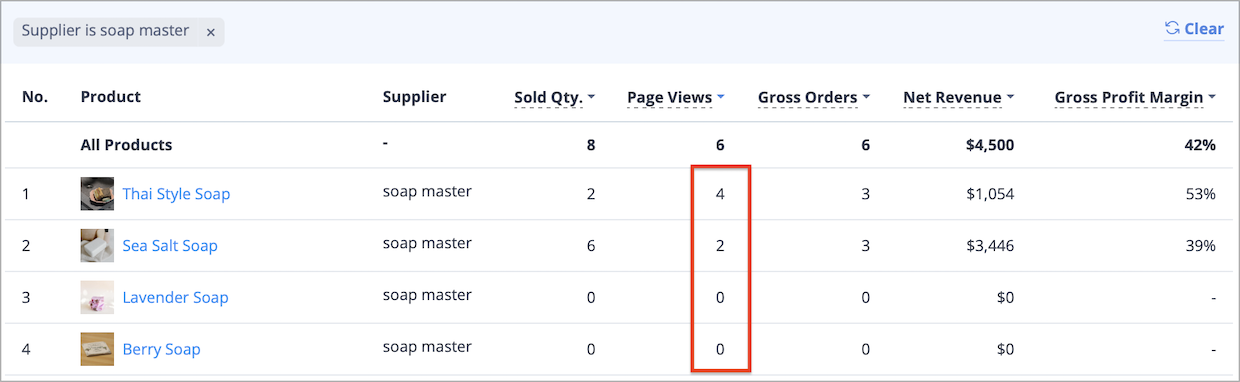The width and height of the screenshot is (1240, 382).
Task: Sort by the Net Revenue column arrow
Action: coord(1010,98)
